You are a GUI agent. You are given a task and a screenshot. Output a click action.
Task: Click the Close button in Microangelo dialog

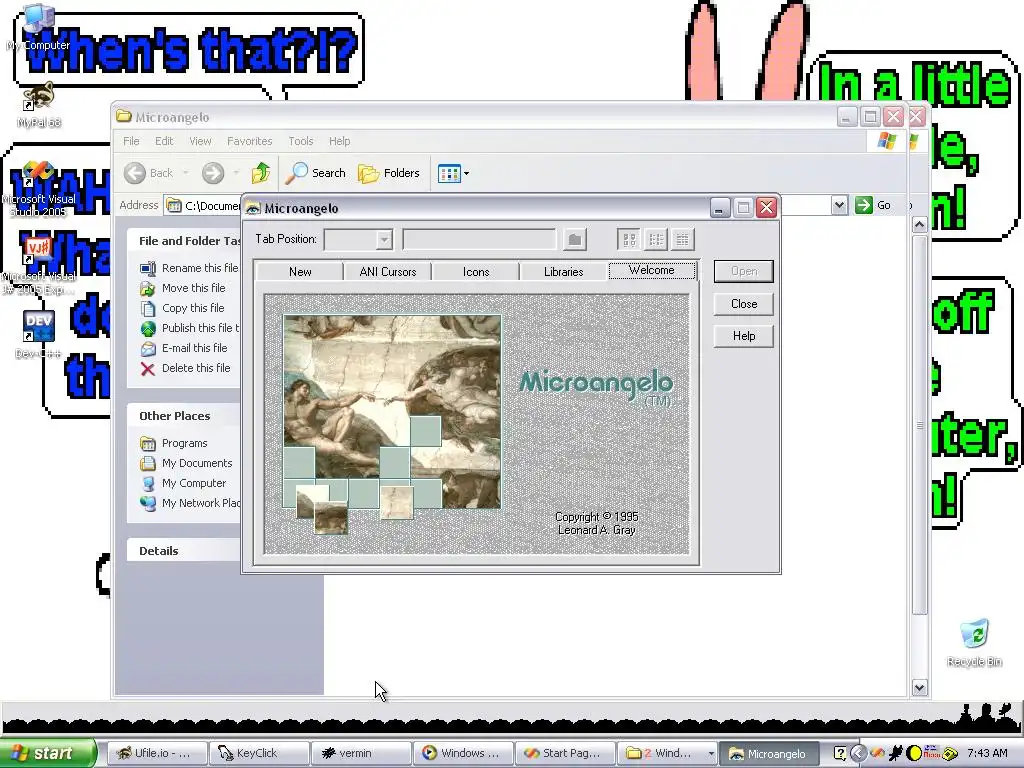(744, 304)
